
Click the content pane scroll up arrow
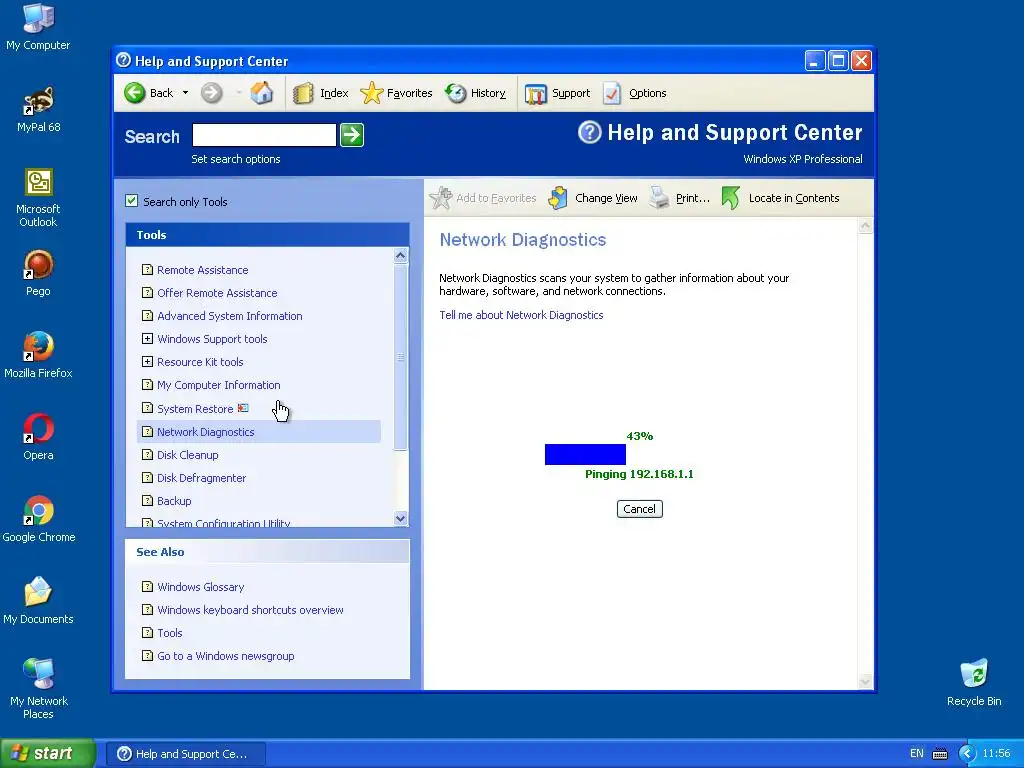[x=865, y=226]
